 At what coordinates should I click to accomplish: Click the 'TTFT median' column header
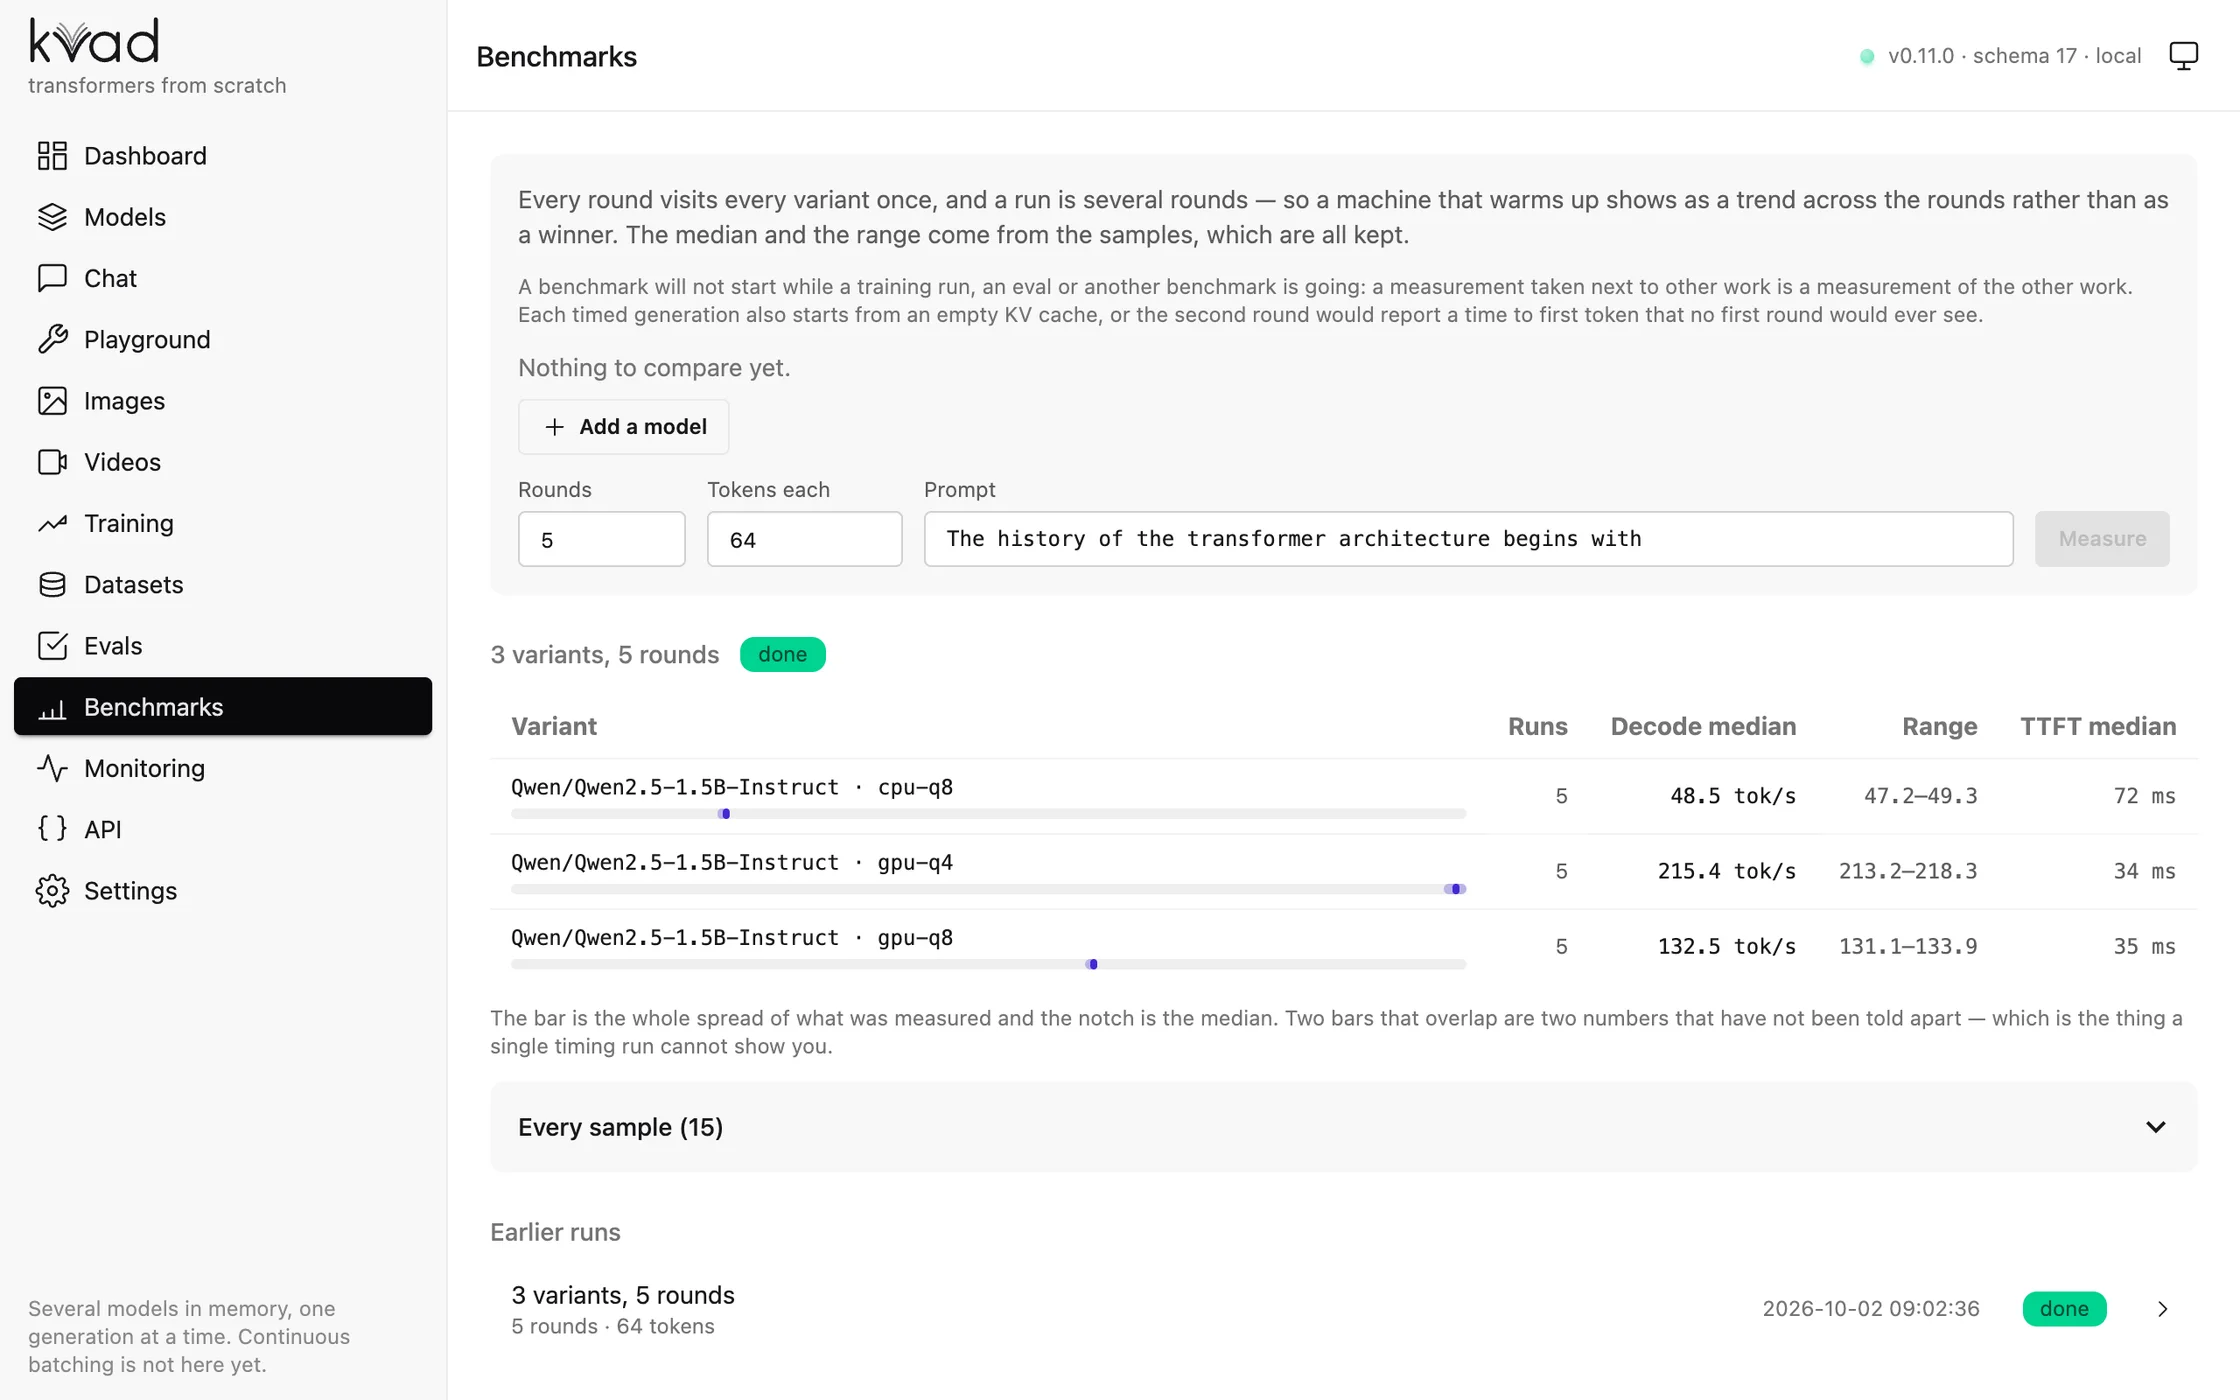click(2098, 726)
